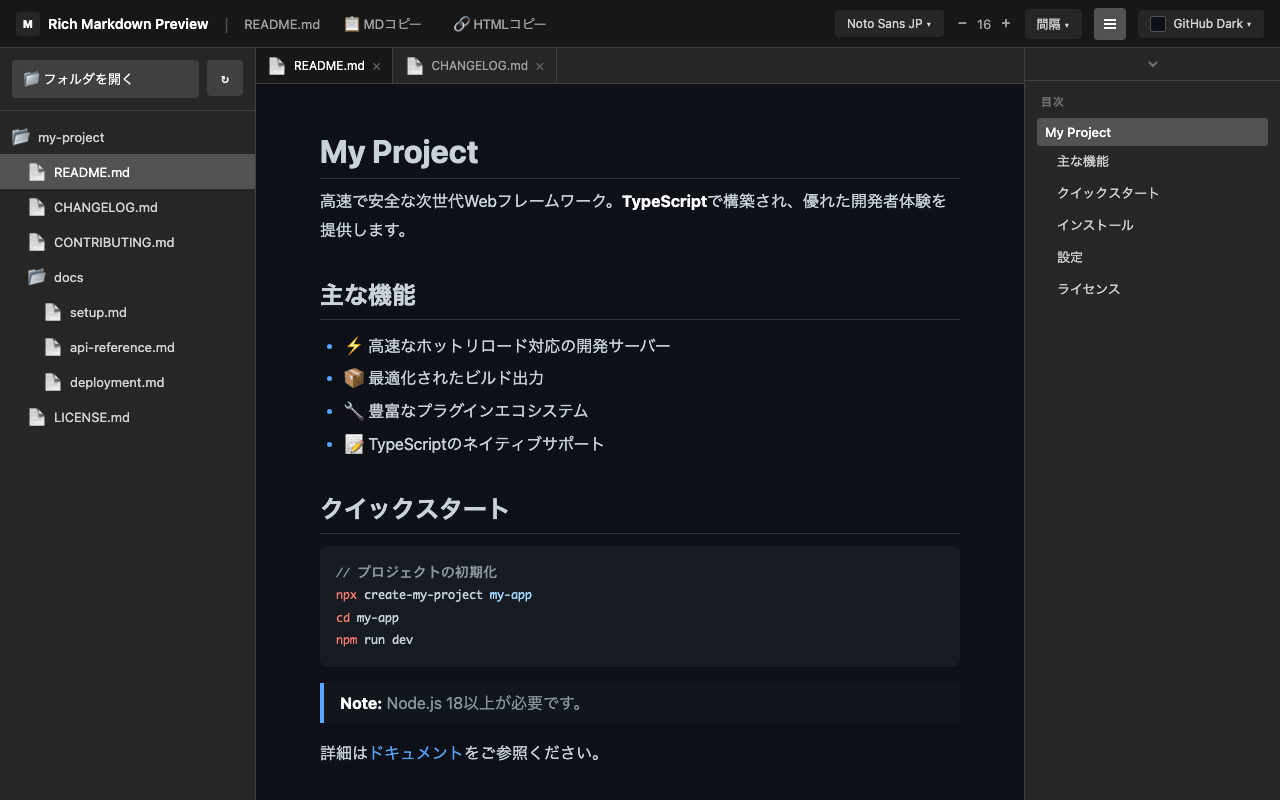This screenshot has height=800, width=1280.
Task: Switch to the CHANGELOG.md tab
Action: tap(475, 66)
